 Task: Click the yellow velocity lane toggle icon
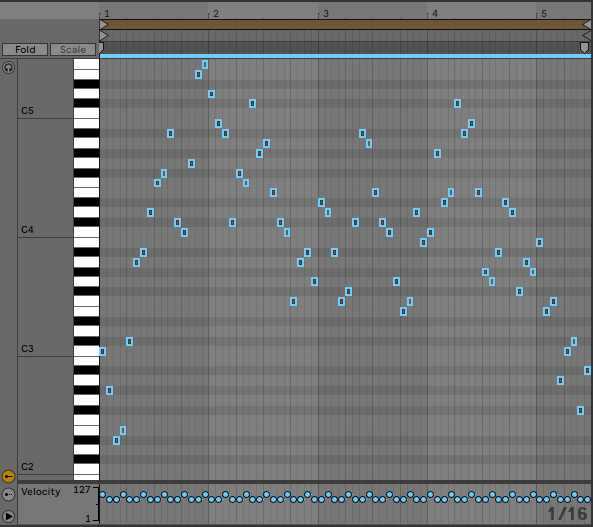(x=8, y=476)
